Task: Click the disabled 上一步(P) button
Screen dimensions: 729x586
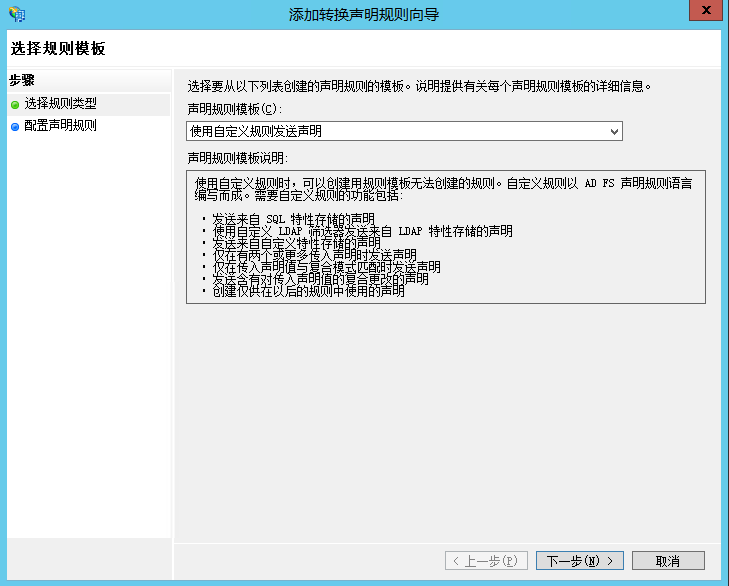Action: [486, 560]
